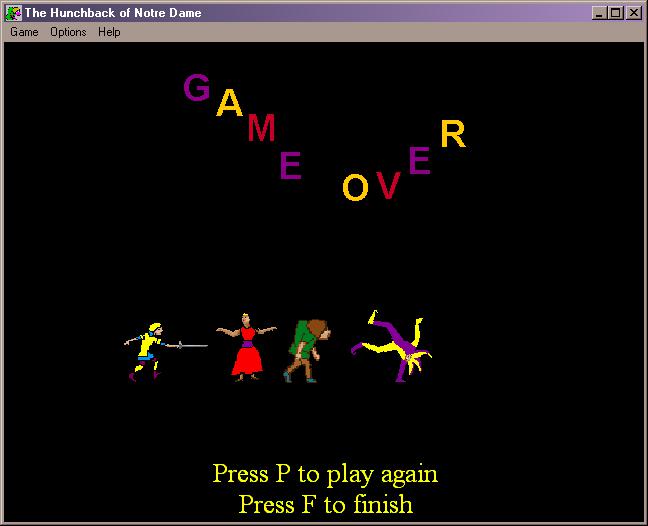Click the yellow letter A
Image resolution: width=648 pixels, height=526 pixels.
(x=229, y=102)
